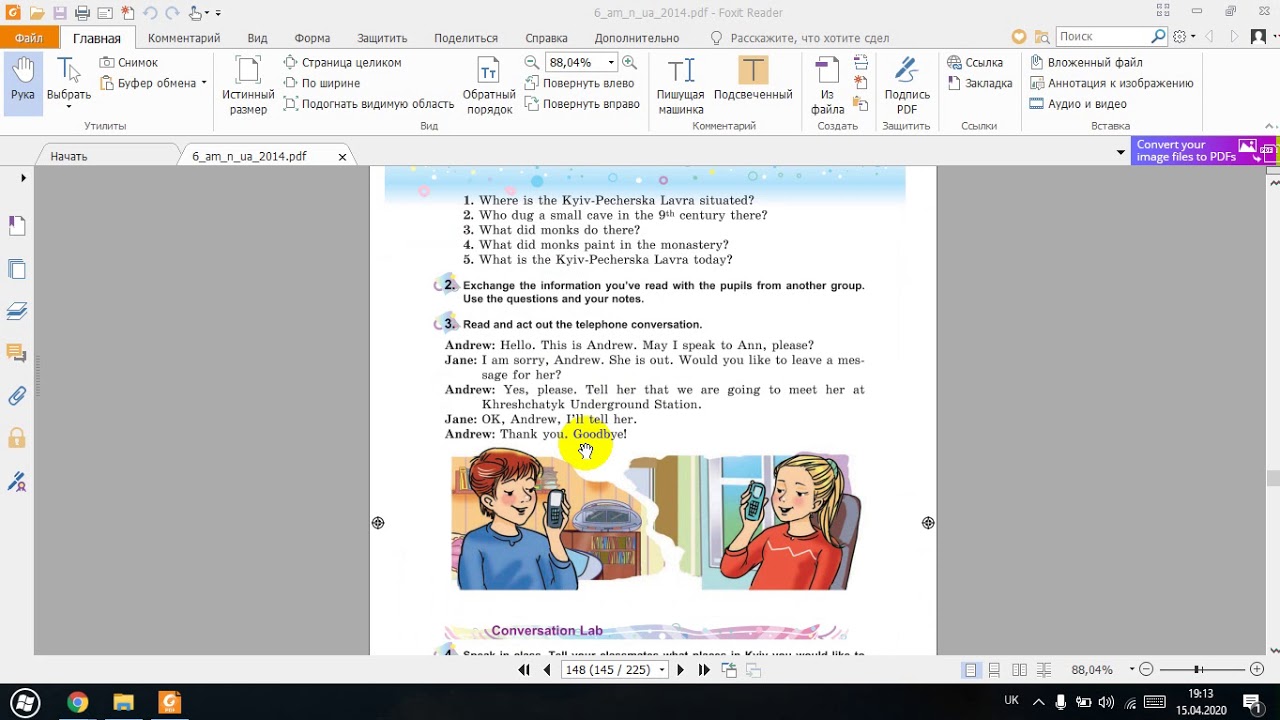
Task: Open the search settings gear dropdown
Action: point(1183,37)
